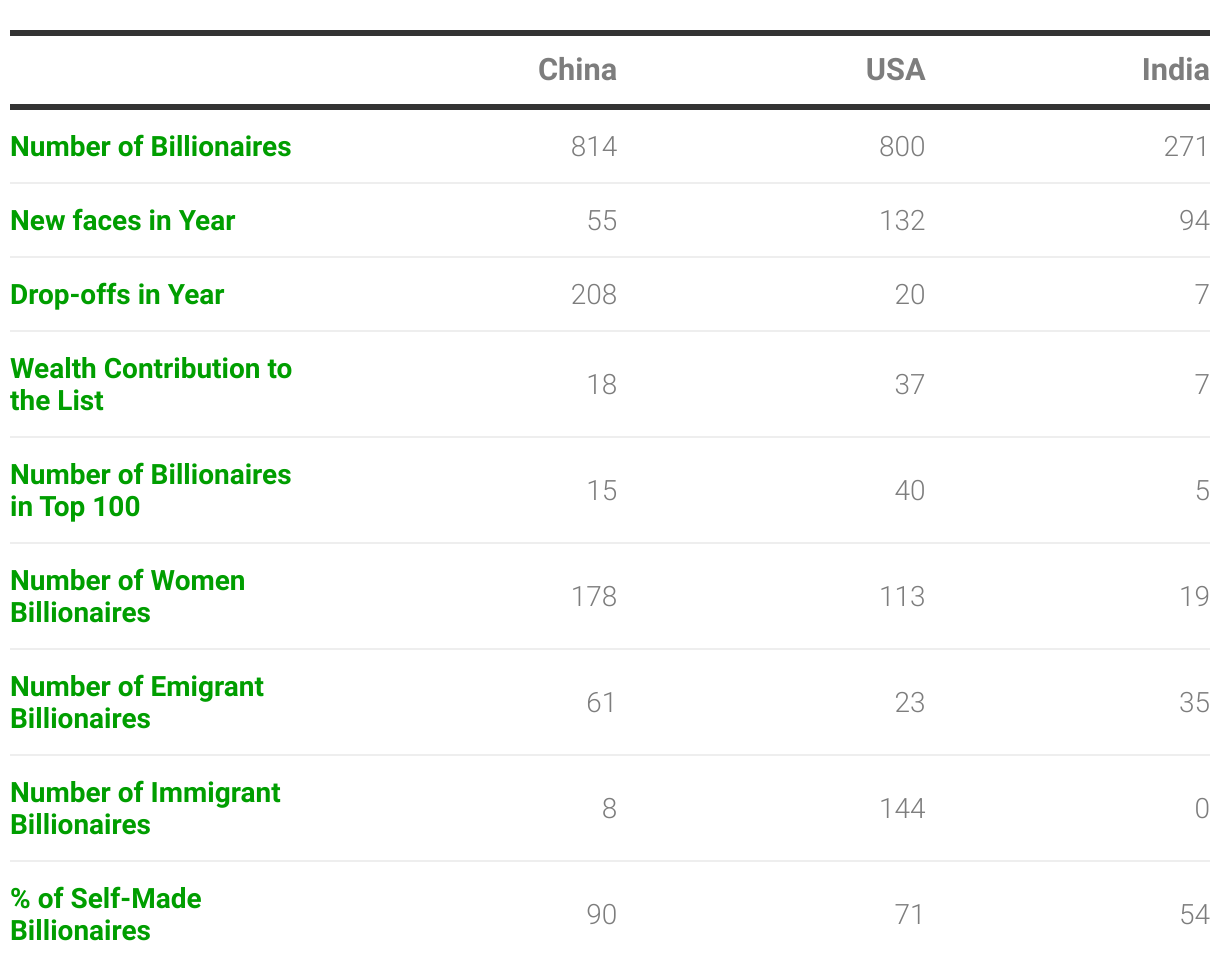Click China's drop-offs value 208

tap(594, 294)
